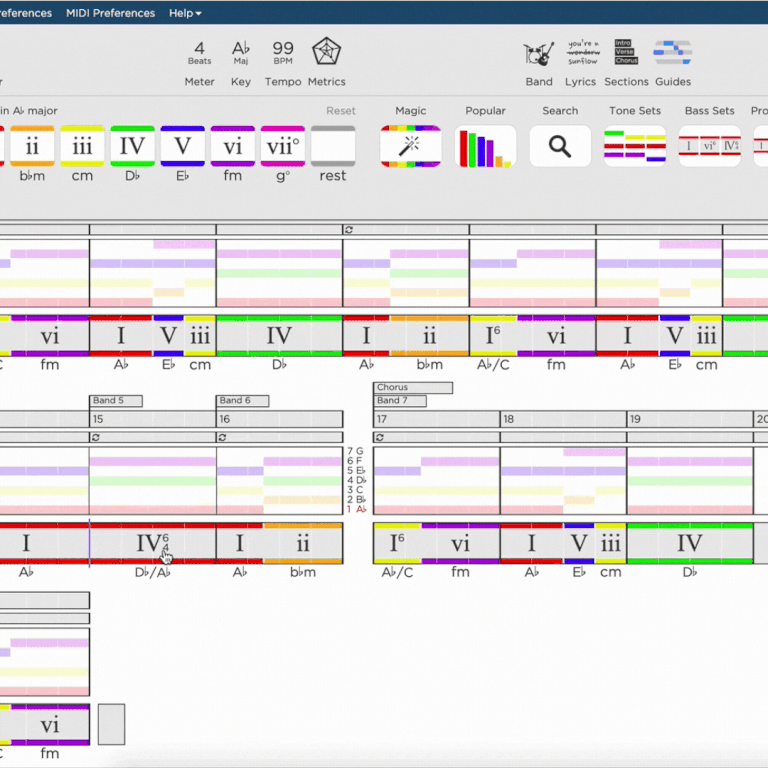Select the ii (b♭m) chord in the palette
Image resolution: width=768 pixels, height=768 pixels.
(x=32, y=146)
